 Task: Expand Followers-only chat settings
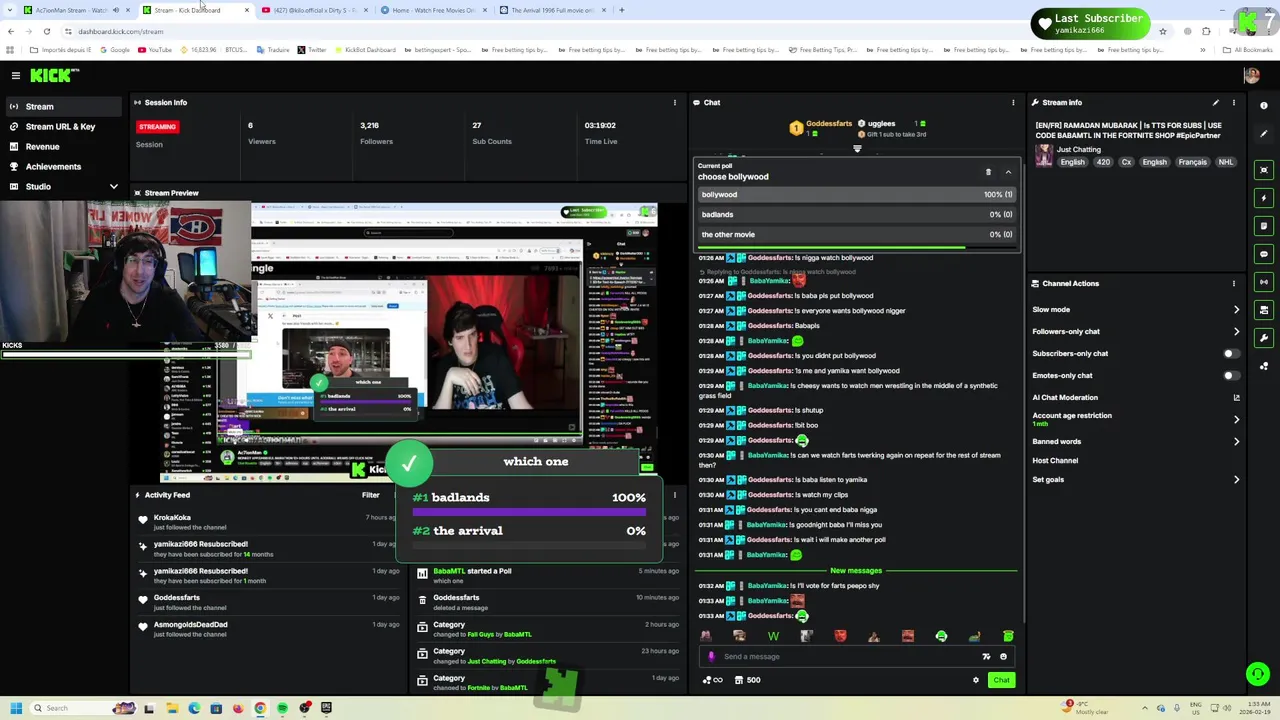click(x=1136, y=331)
